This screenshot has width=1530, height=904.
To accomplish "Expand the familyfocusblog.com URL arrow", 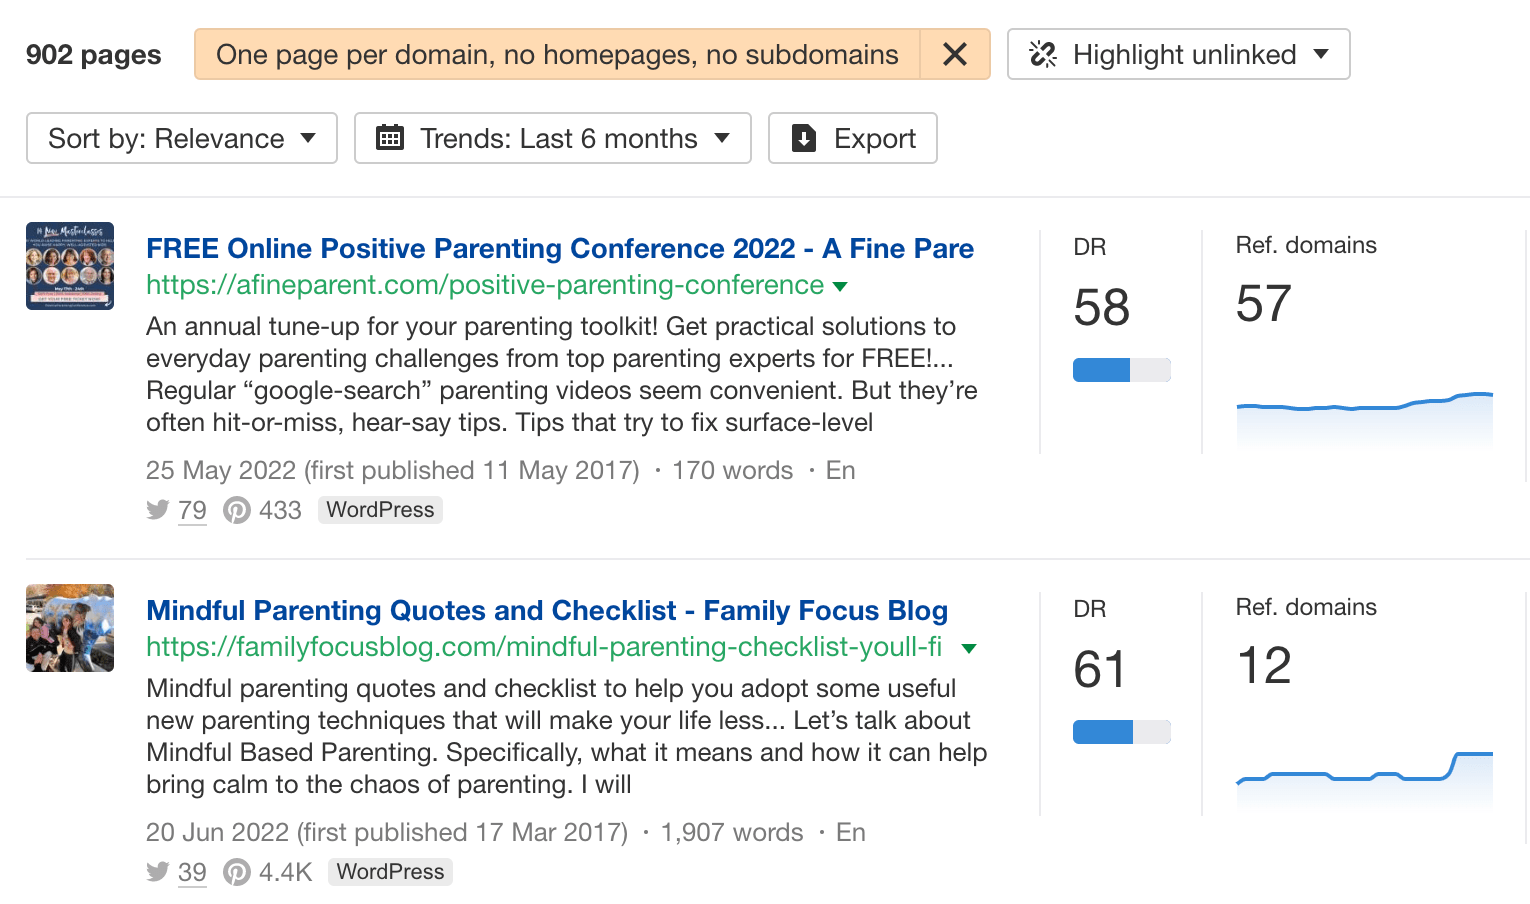I will pyautogui.click(x=968, y=649).
